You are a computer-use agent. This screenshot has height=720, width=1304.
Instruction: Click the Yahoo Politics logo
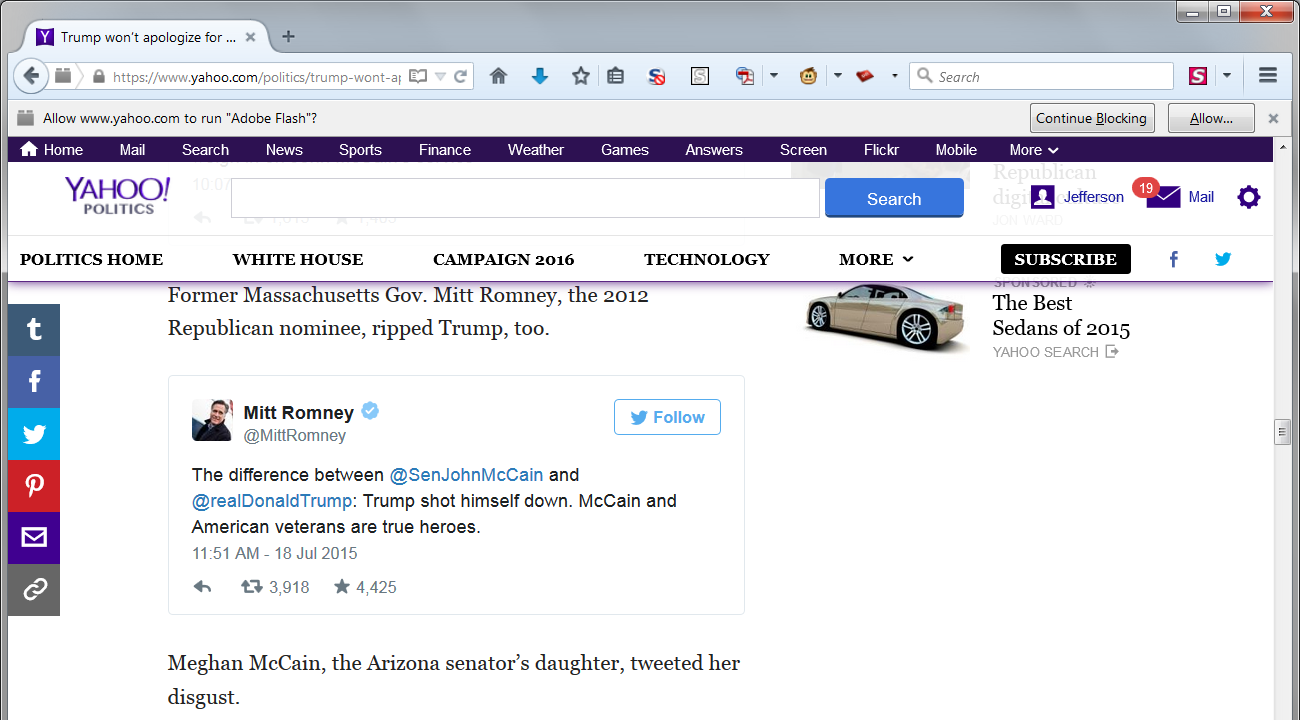pos(118,195)
